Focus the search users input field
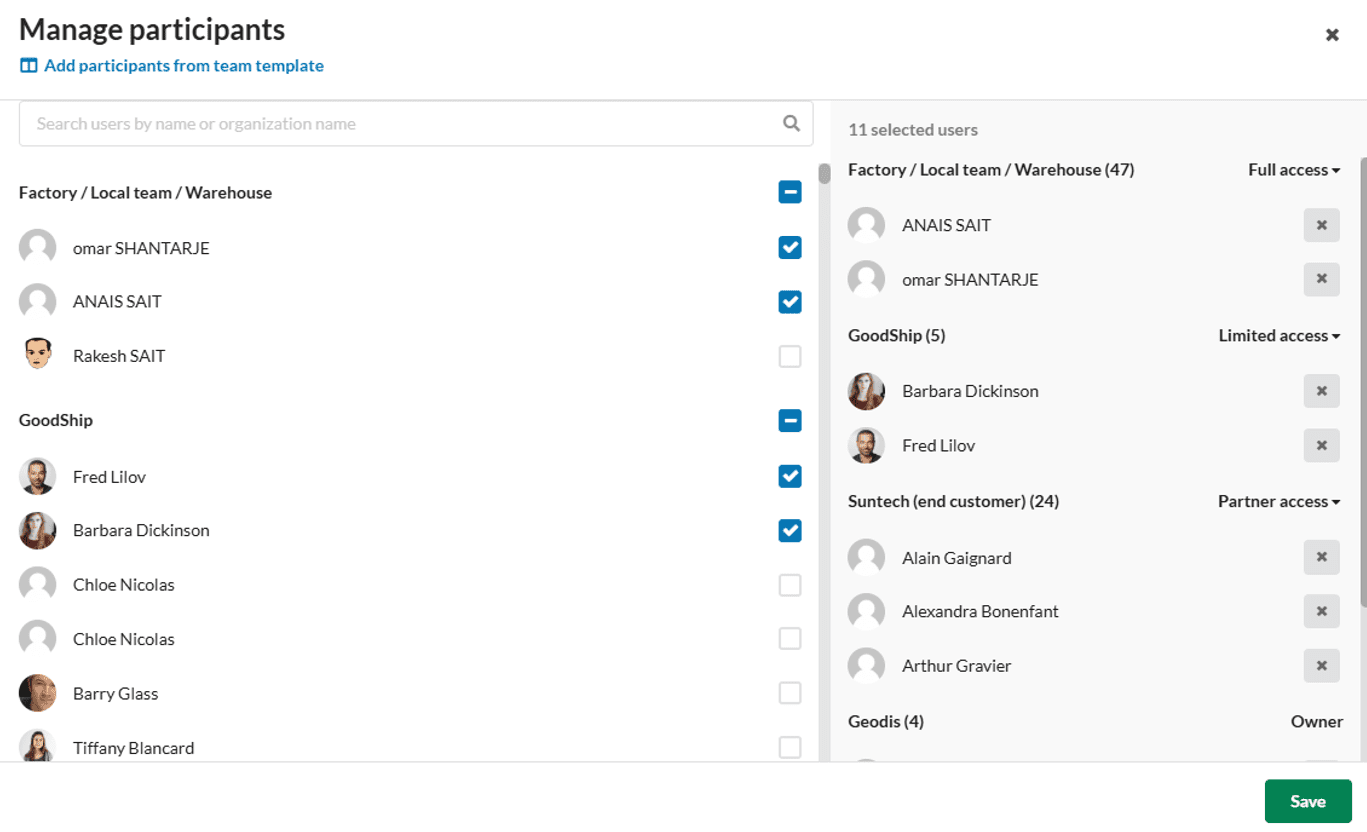The image size is (1367, 832). point(400,124)
